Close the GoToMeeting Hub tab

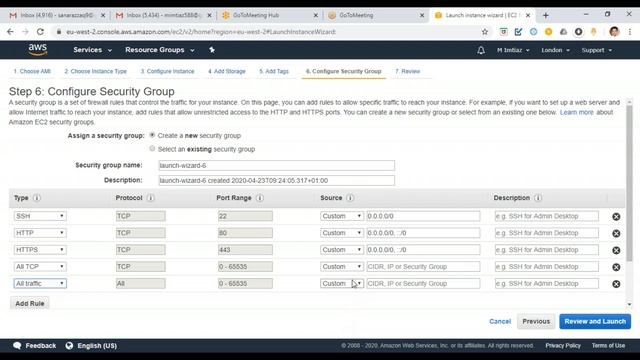(316, 16)
